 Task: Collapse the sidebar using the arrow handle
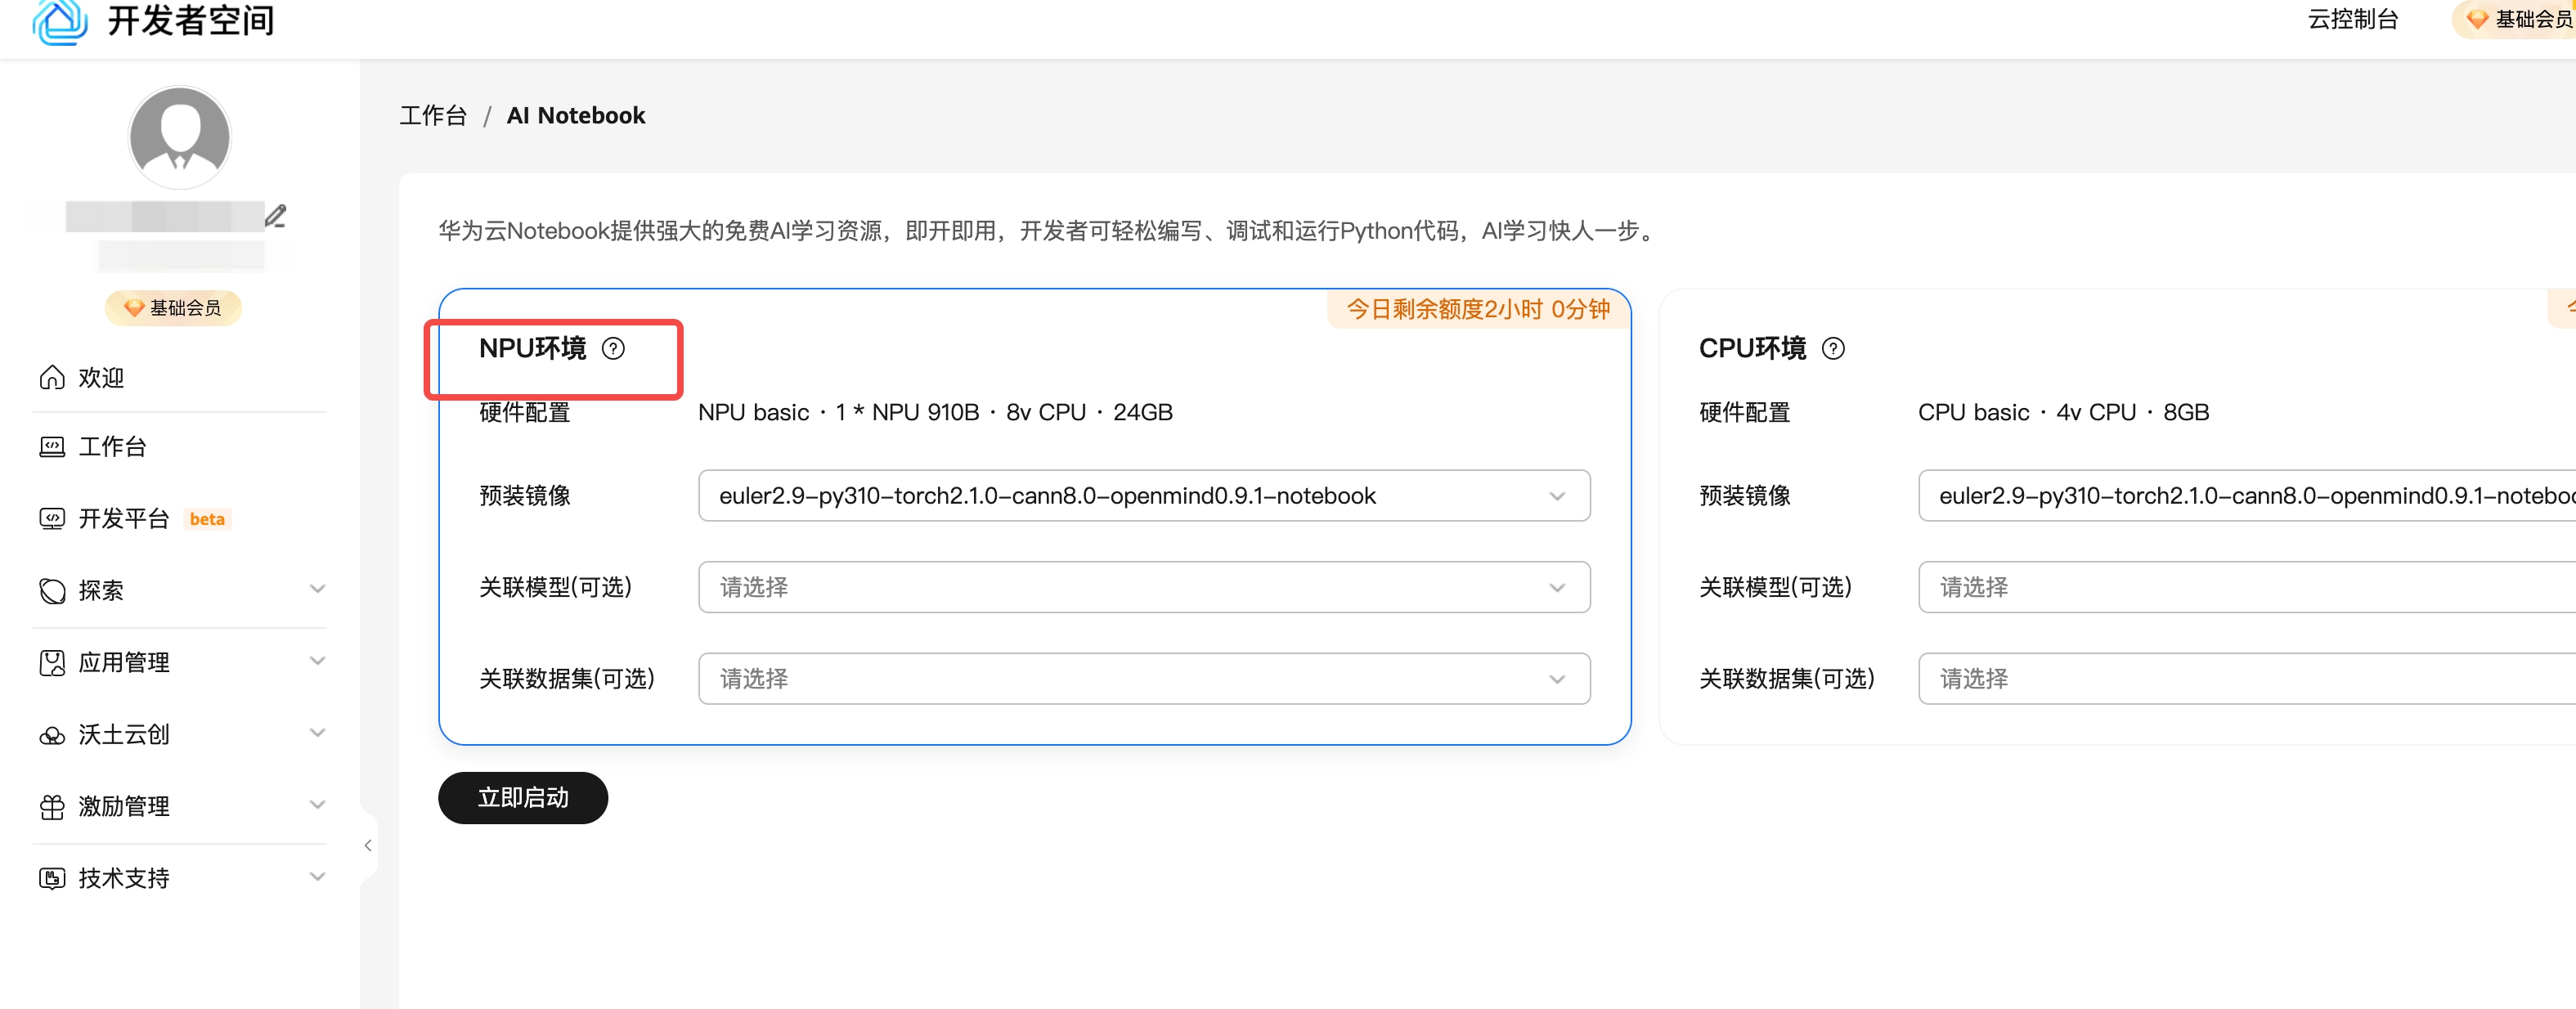(x=368, y=846)
